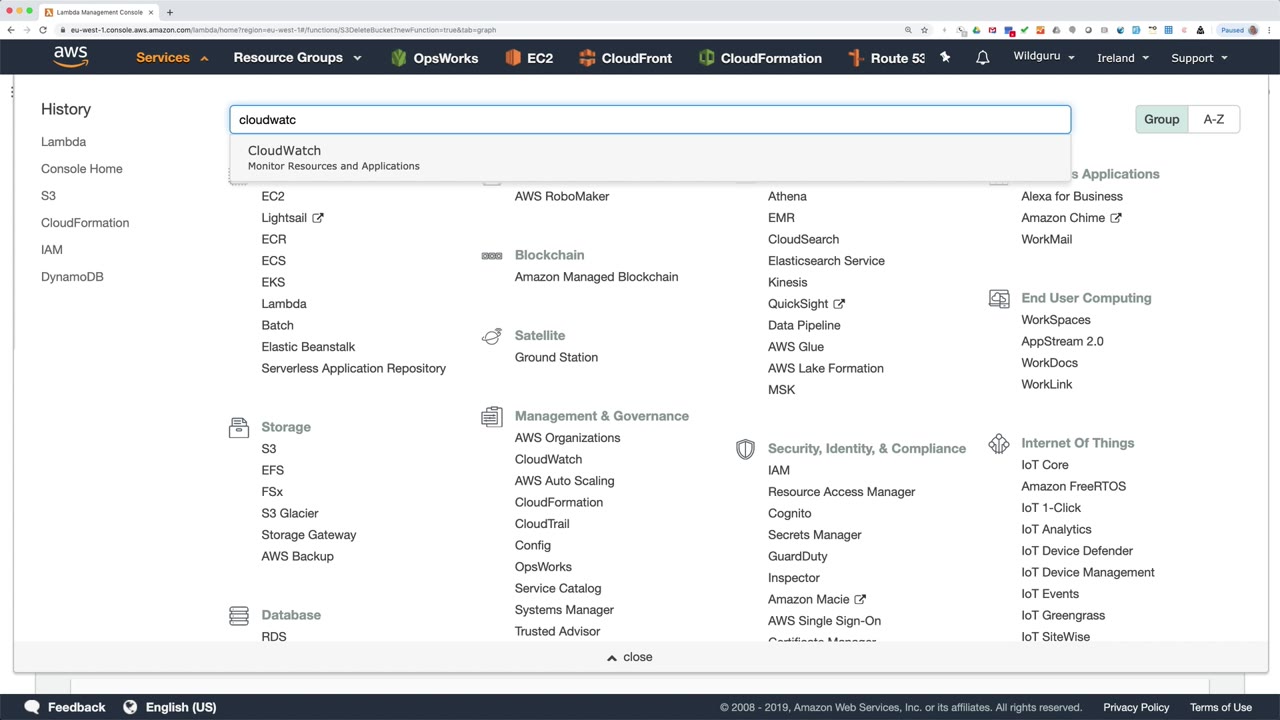Expand the Resource Groups dropdown
This screenshot has width=1280, height=720.
[x=297, y=58]
